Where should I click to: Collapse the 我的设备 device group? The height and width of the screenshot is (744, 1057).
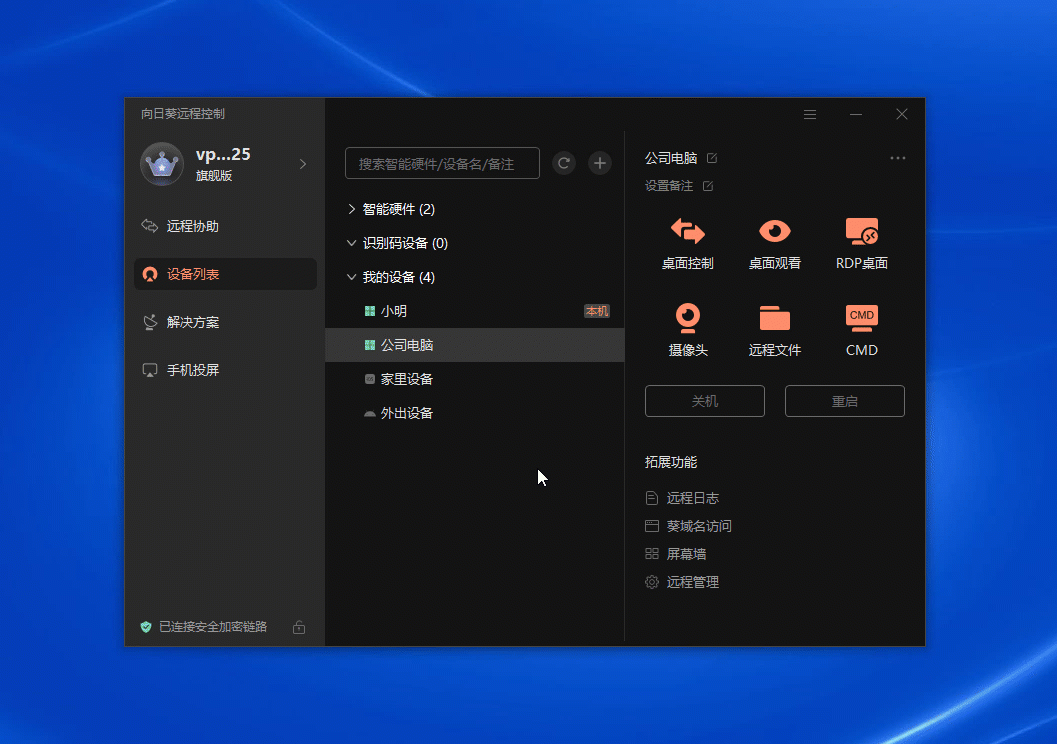pyautogui.click(x=351, y=276)
